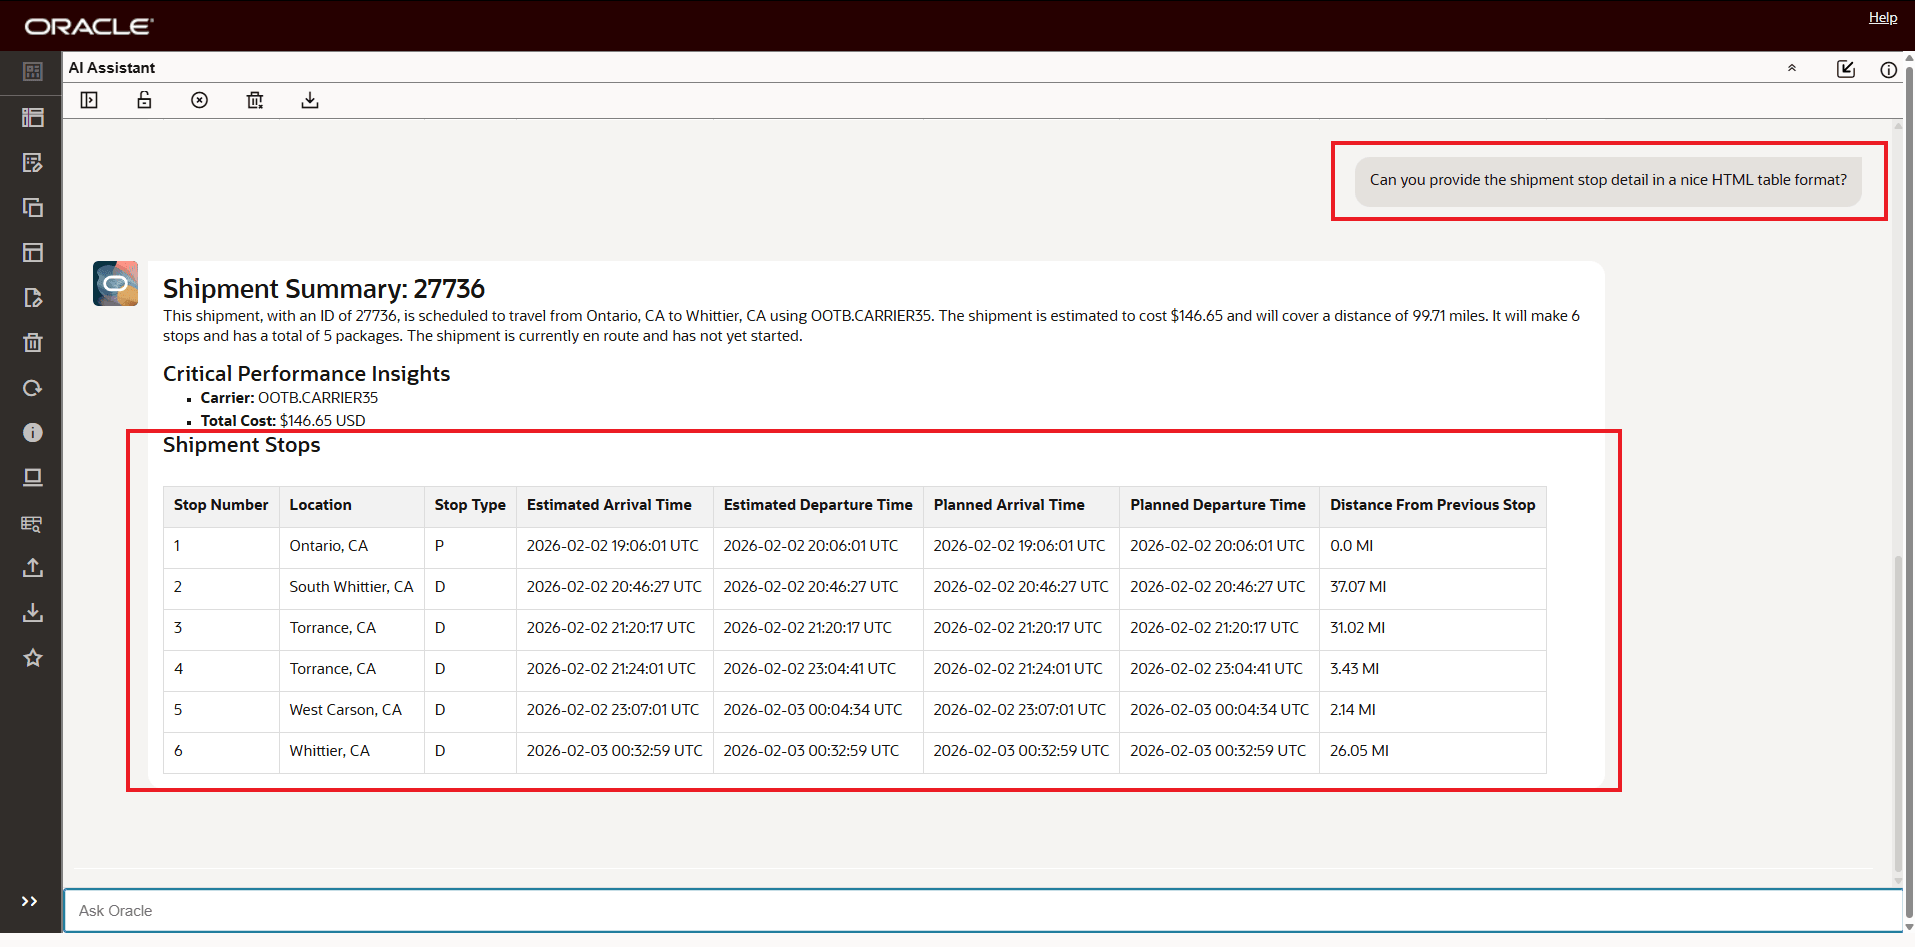1915x947 pixels.
Task: Click the copy duplicate icon in sidebar
Action: tap(32, 207)
